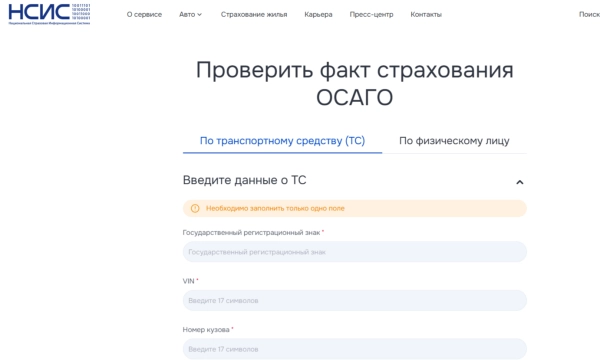Open the 'Пресс-центр' section
Image resolution: width=600 pixels, height=360 pixels.
[x=371, y=15]
